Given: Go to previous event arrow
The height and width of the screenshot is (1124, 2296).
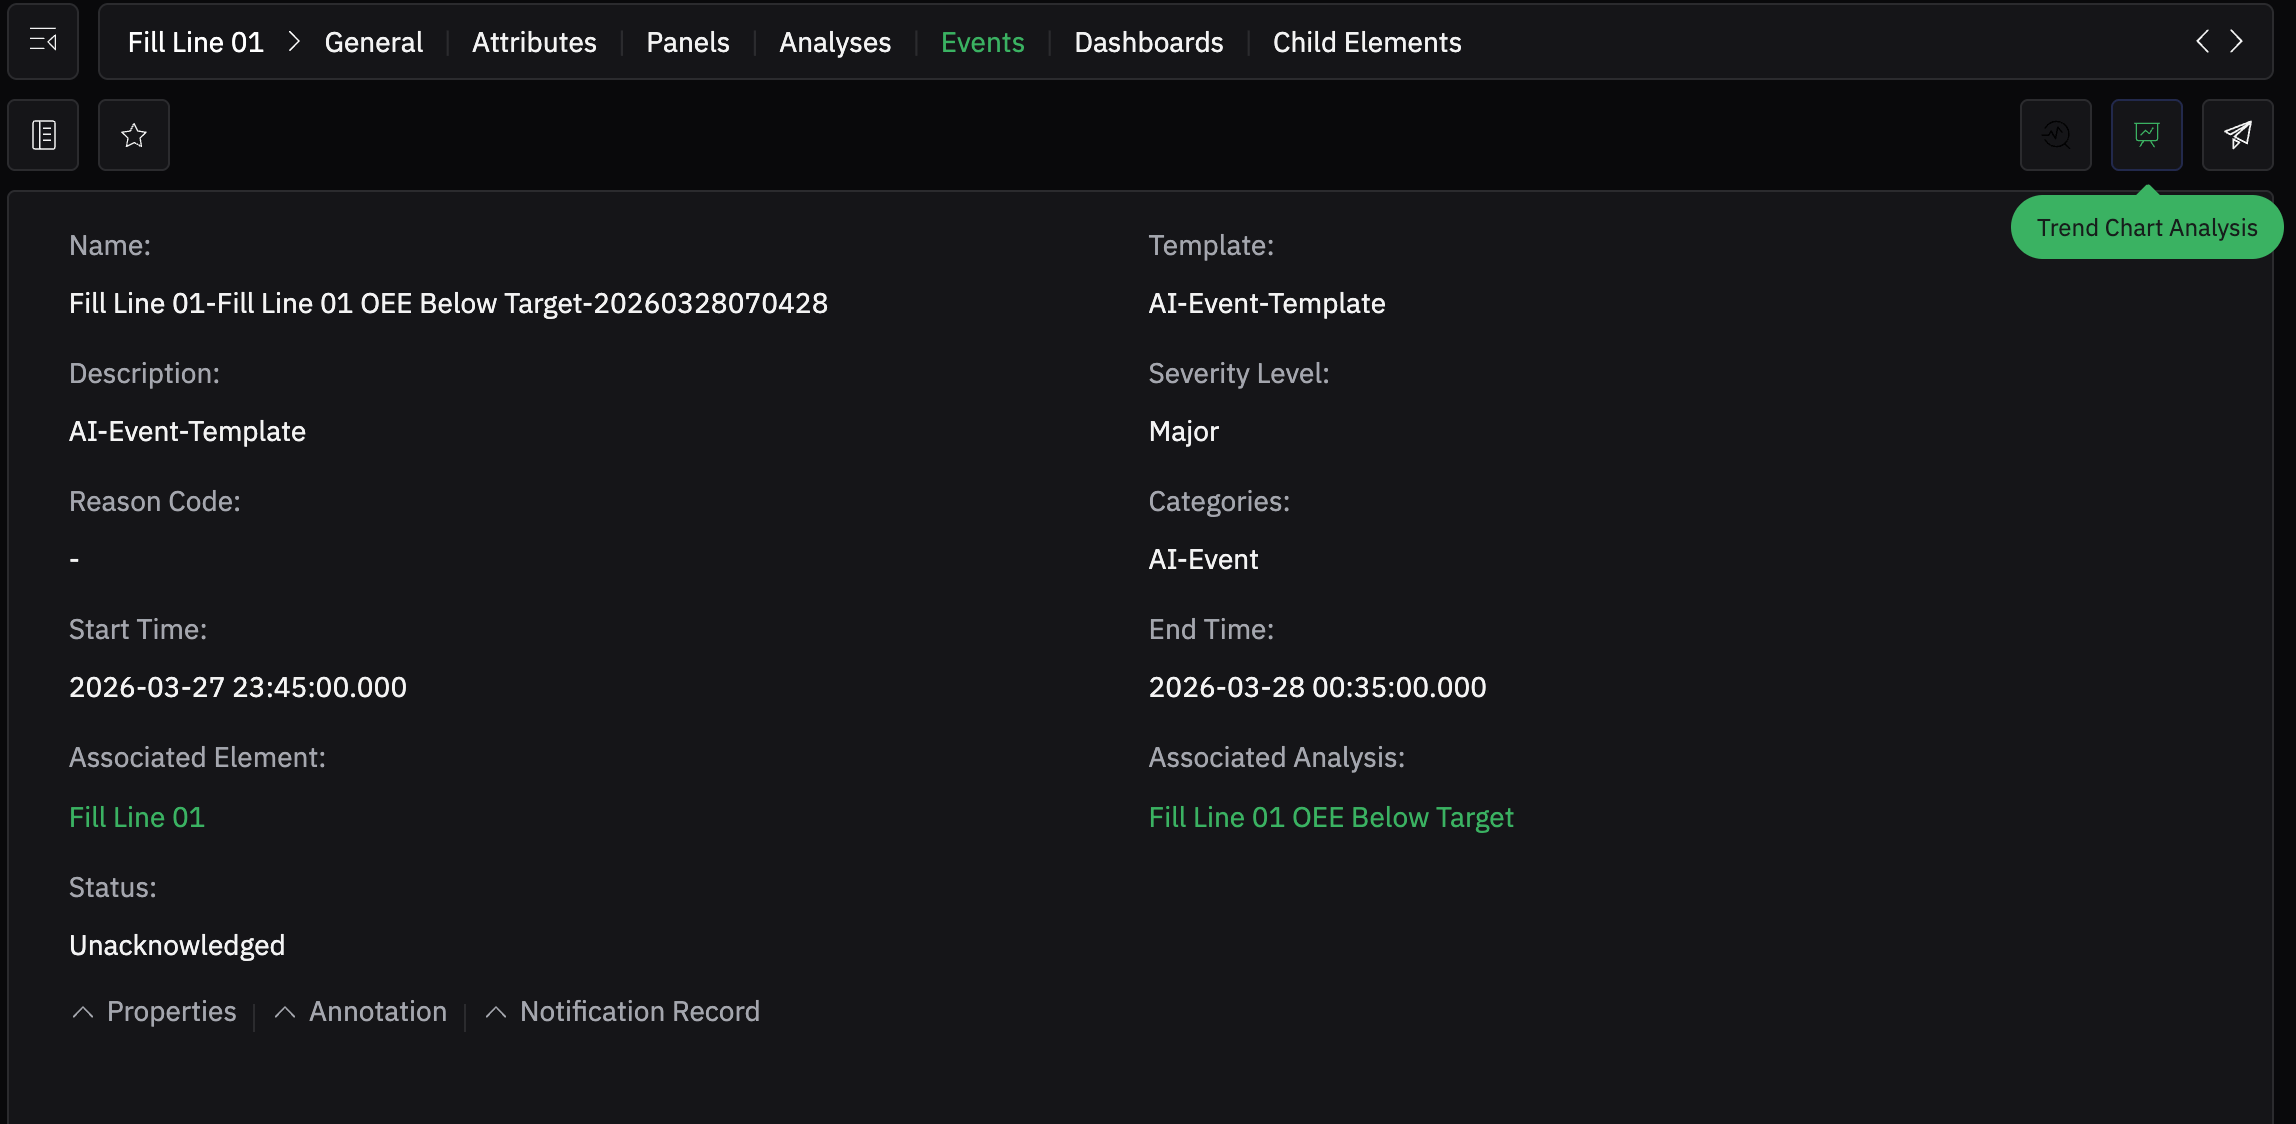Looking at the screenshot, I should pyautogui.click(x=2202, y=41).
